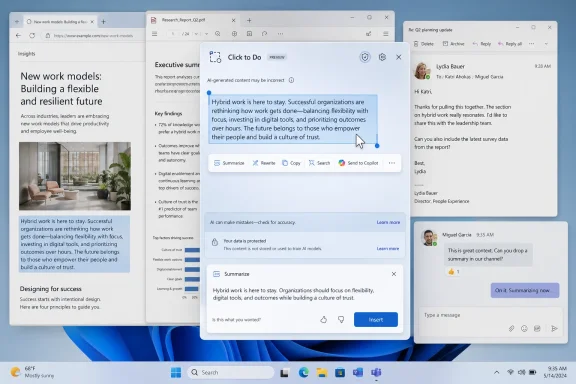Click the thumbs up reaction on Miguel's message
Screen dimensions: 576x384
(453, 272)
